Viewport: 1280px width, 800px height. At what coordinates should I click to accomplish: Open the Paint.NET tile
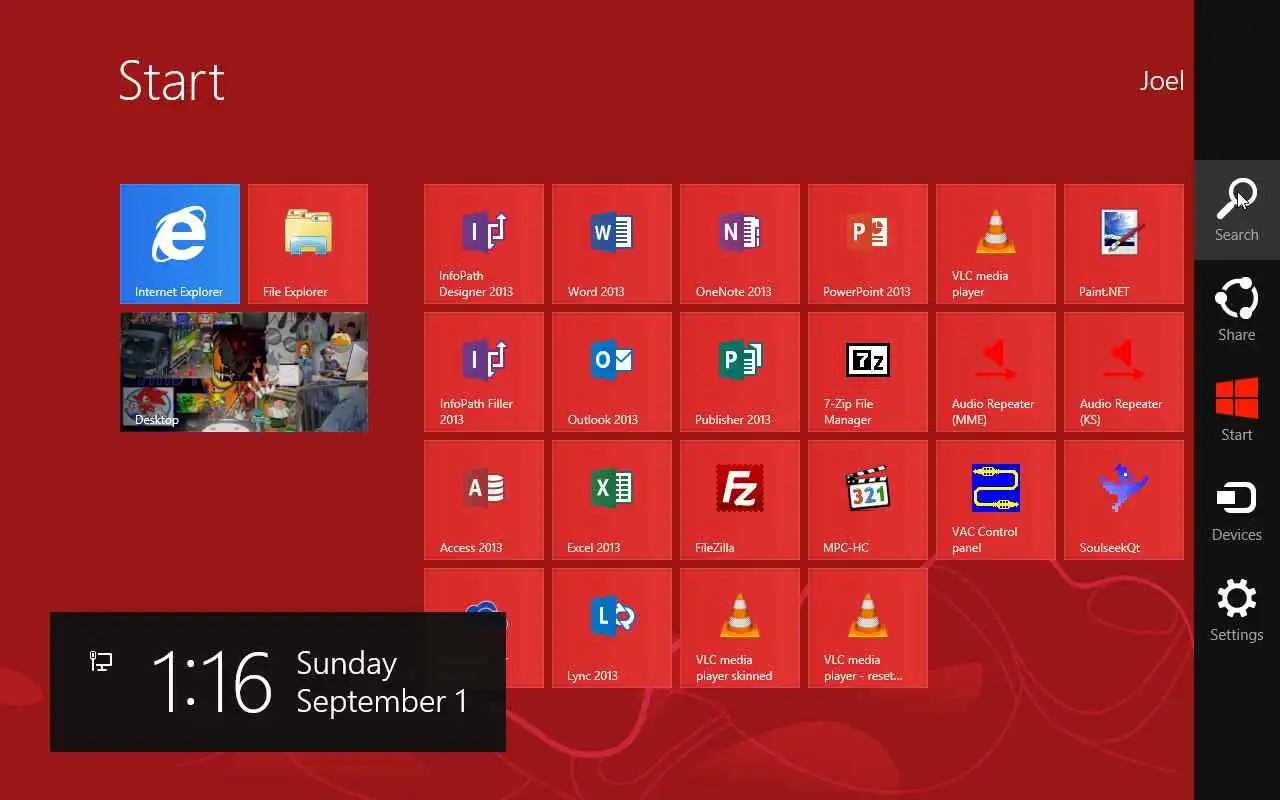(1124, 244)
